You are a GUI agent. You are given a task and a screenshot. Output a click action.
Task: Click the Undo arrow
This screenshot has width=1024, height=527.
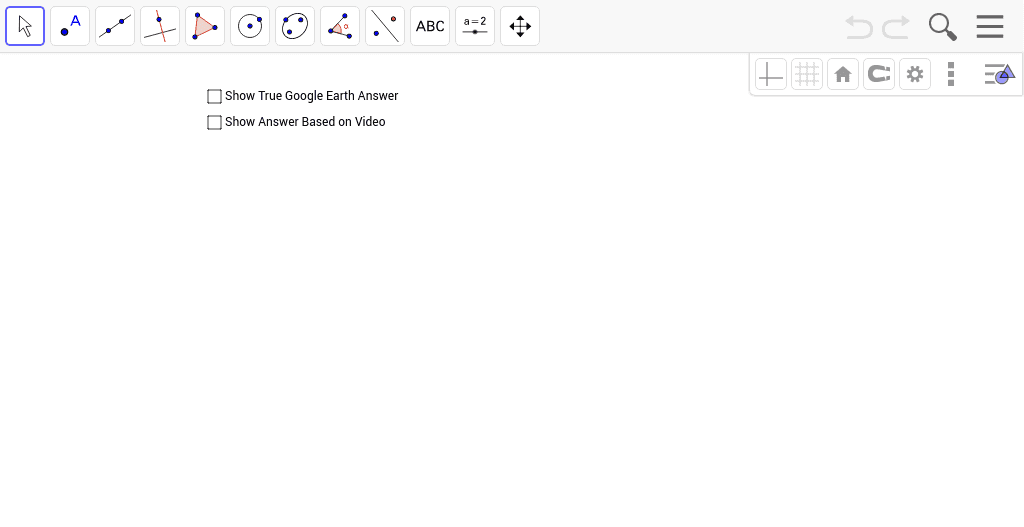pos(859,27)
